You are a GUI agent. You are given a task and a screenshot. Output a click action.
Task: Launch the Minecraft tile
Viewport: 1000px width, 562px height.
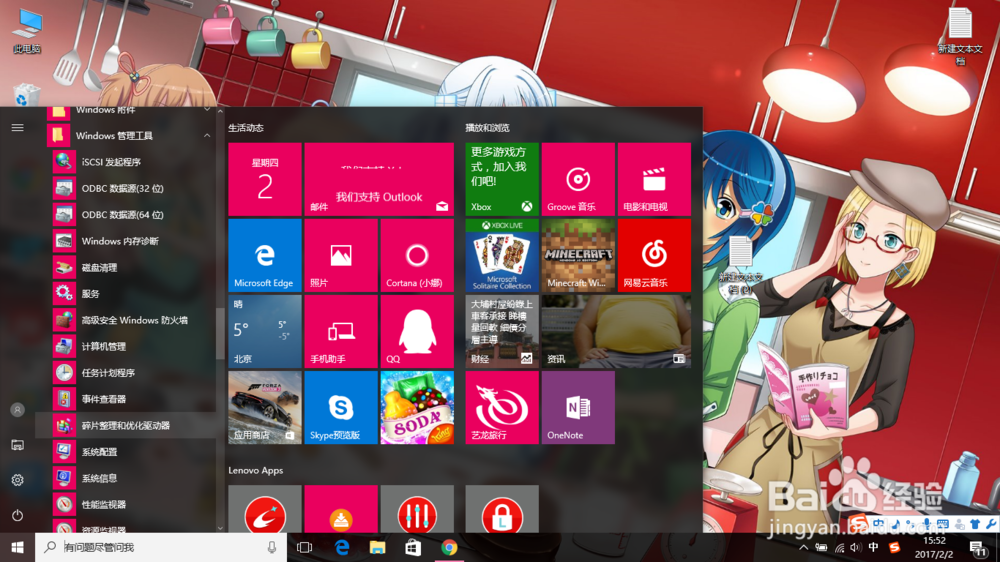578,255
